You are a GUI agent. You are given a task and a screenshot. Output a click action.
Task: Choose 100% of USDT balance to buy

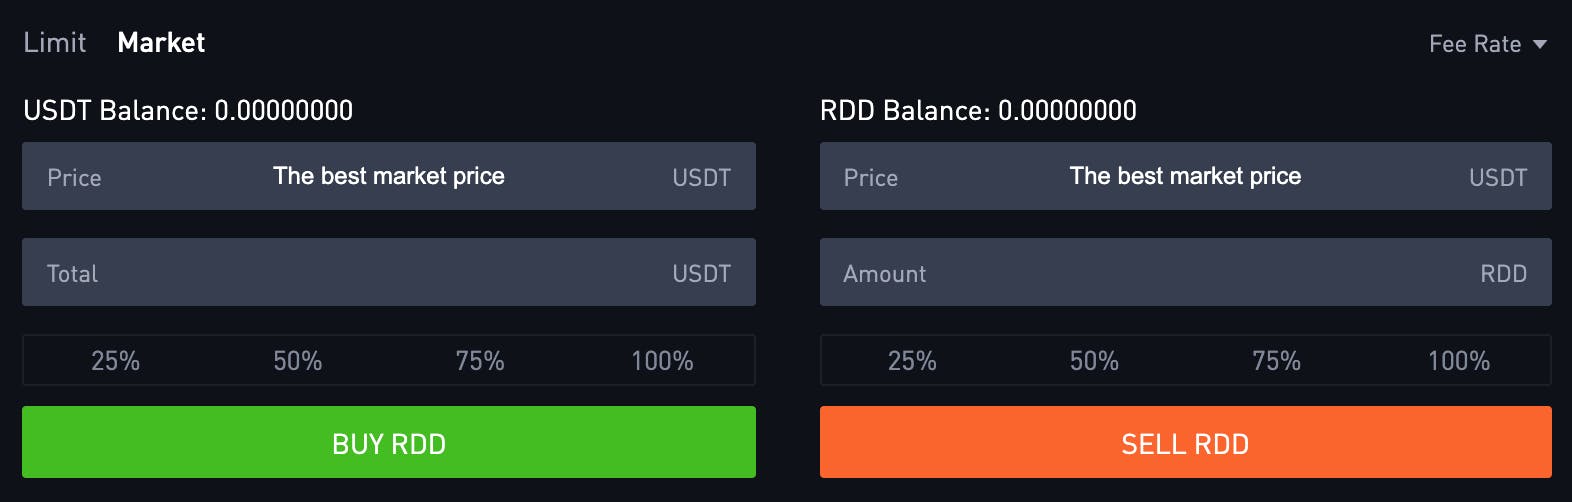pos(662,361)
